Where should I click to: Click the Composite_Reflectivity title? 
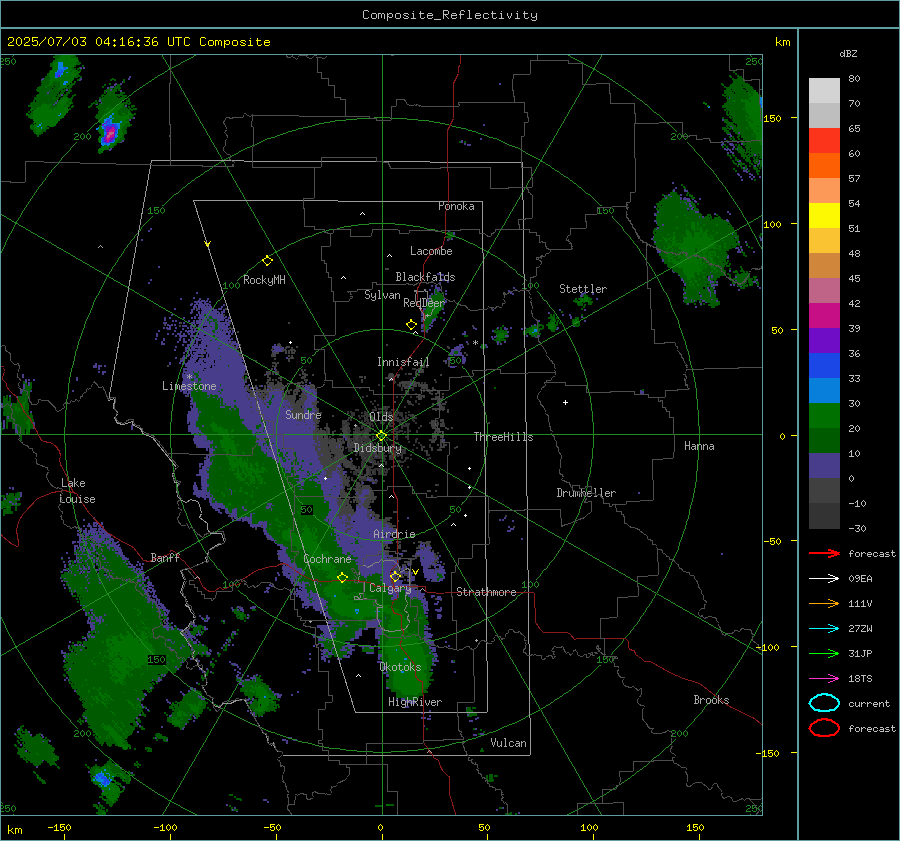click(x=450, y=15)
